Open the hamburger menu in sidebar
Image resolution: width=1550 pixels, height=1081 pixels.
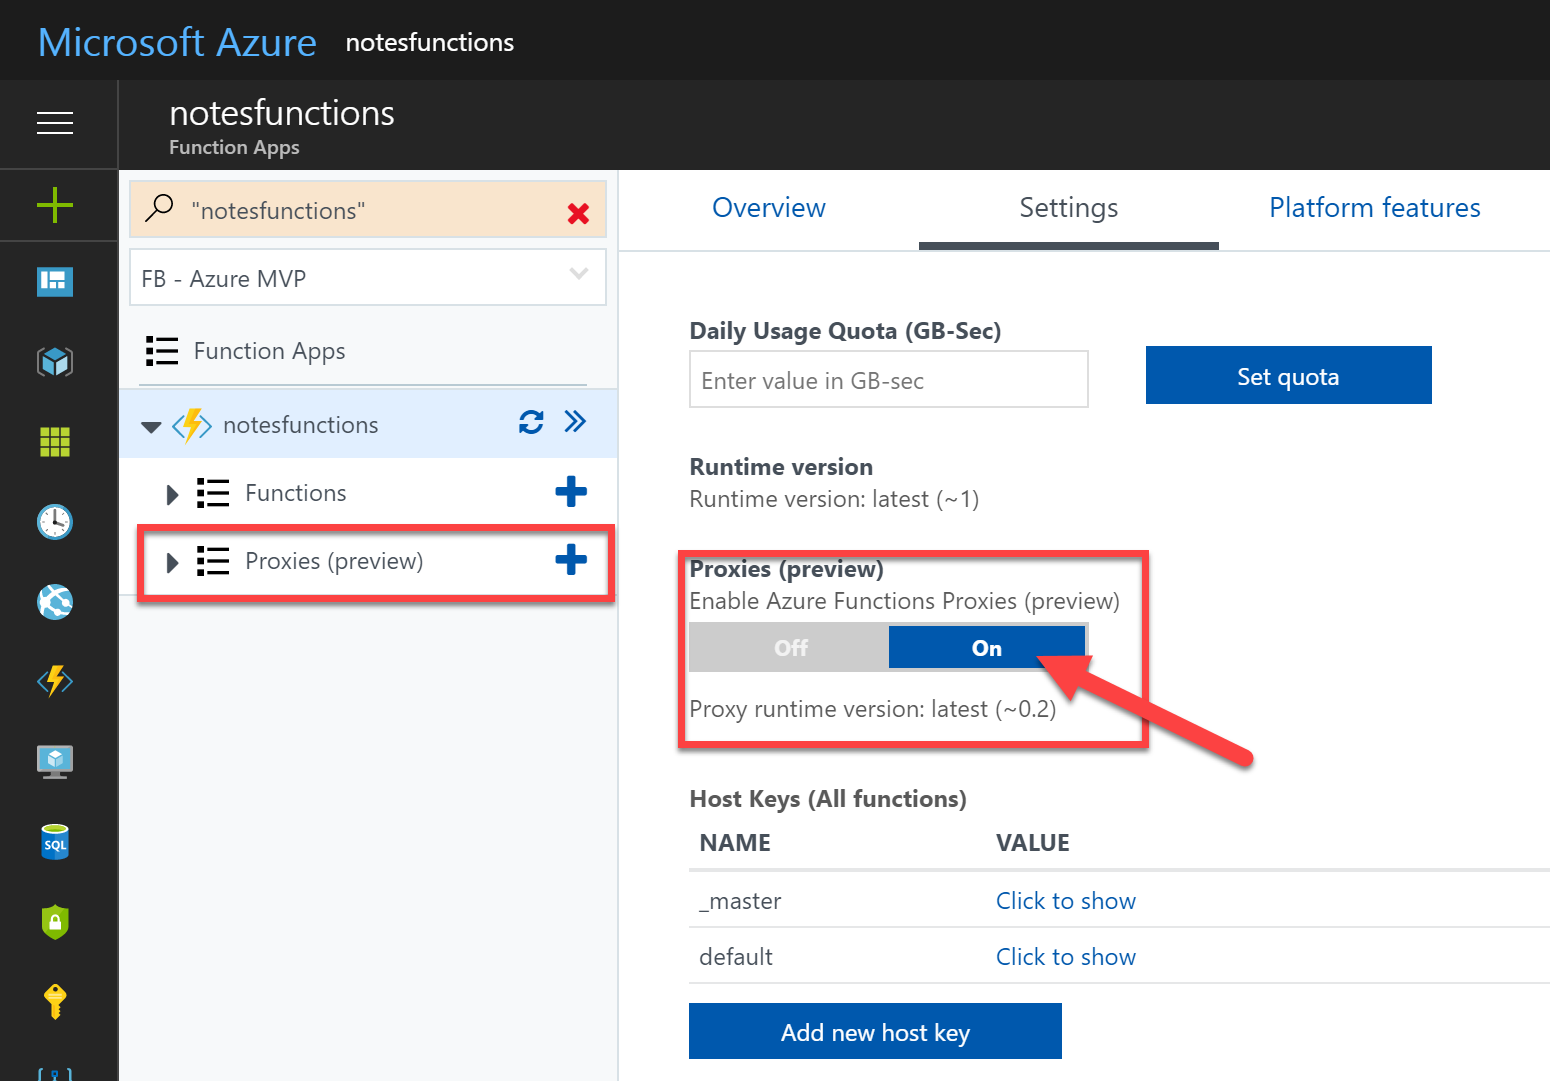(55, 123)
